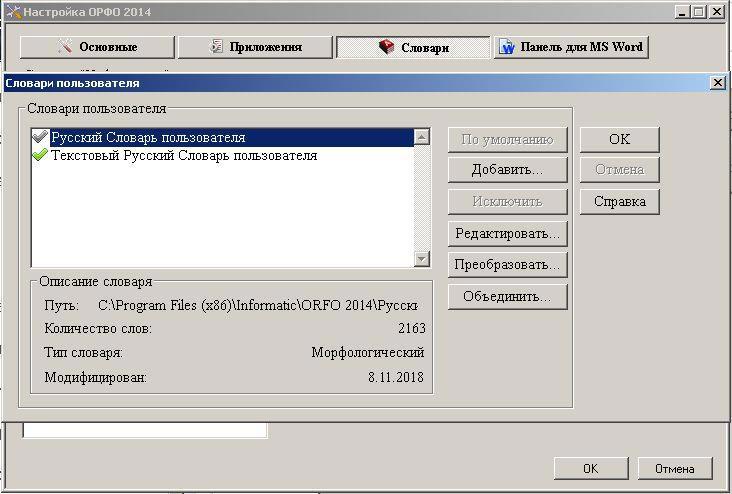Click Отмена in the bottom settings window
Viewport: 732px width, 494px height.
[x=674, y=468]
